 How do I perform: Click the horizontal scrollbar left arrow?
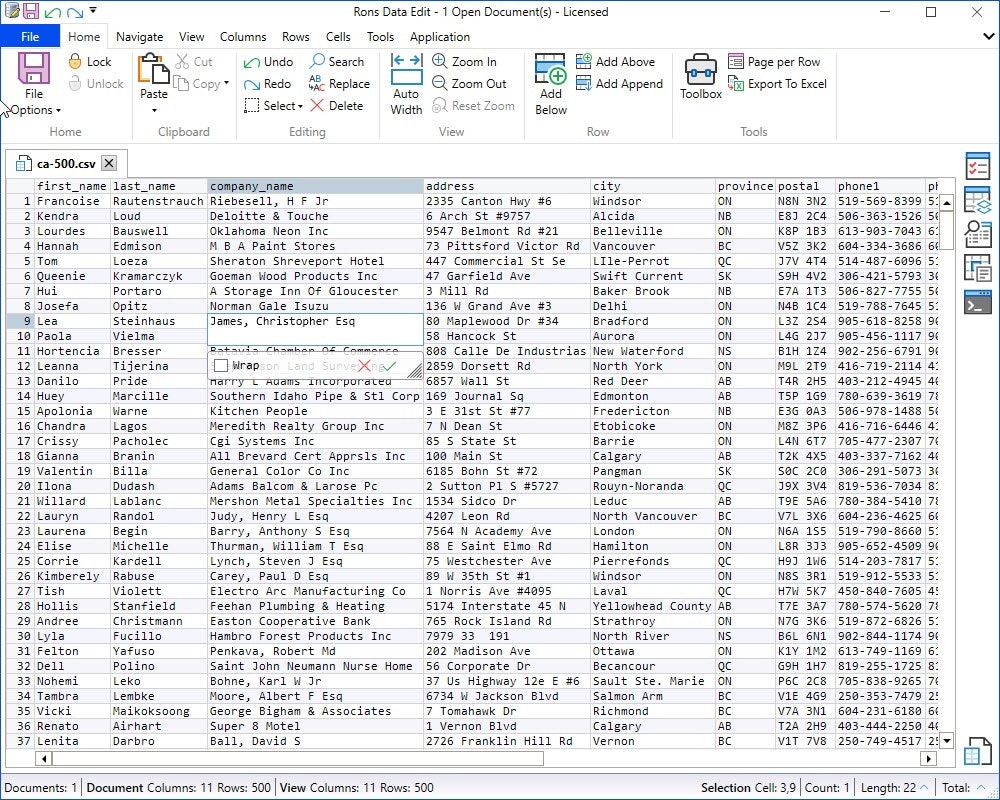(x=44, y=759)
